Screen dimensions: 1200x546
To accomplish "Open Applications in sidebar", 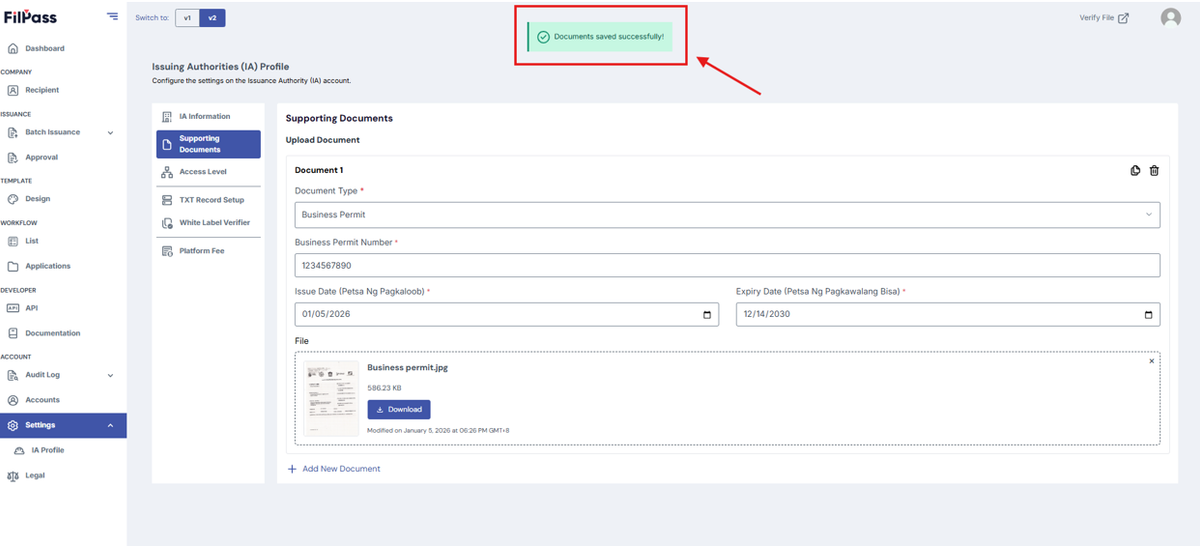I will pos(48,266).
